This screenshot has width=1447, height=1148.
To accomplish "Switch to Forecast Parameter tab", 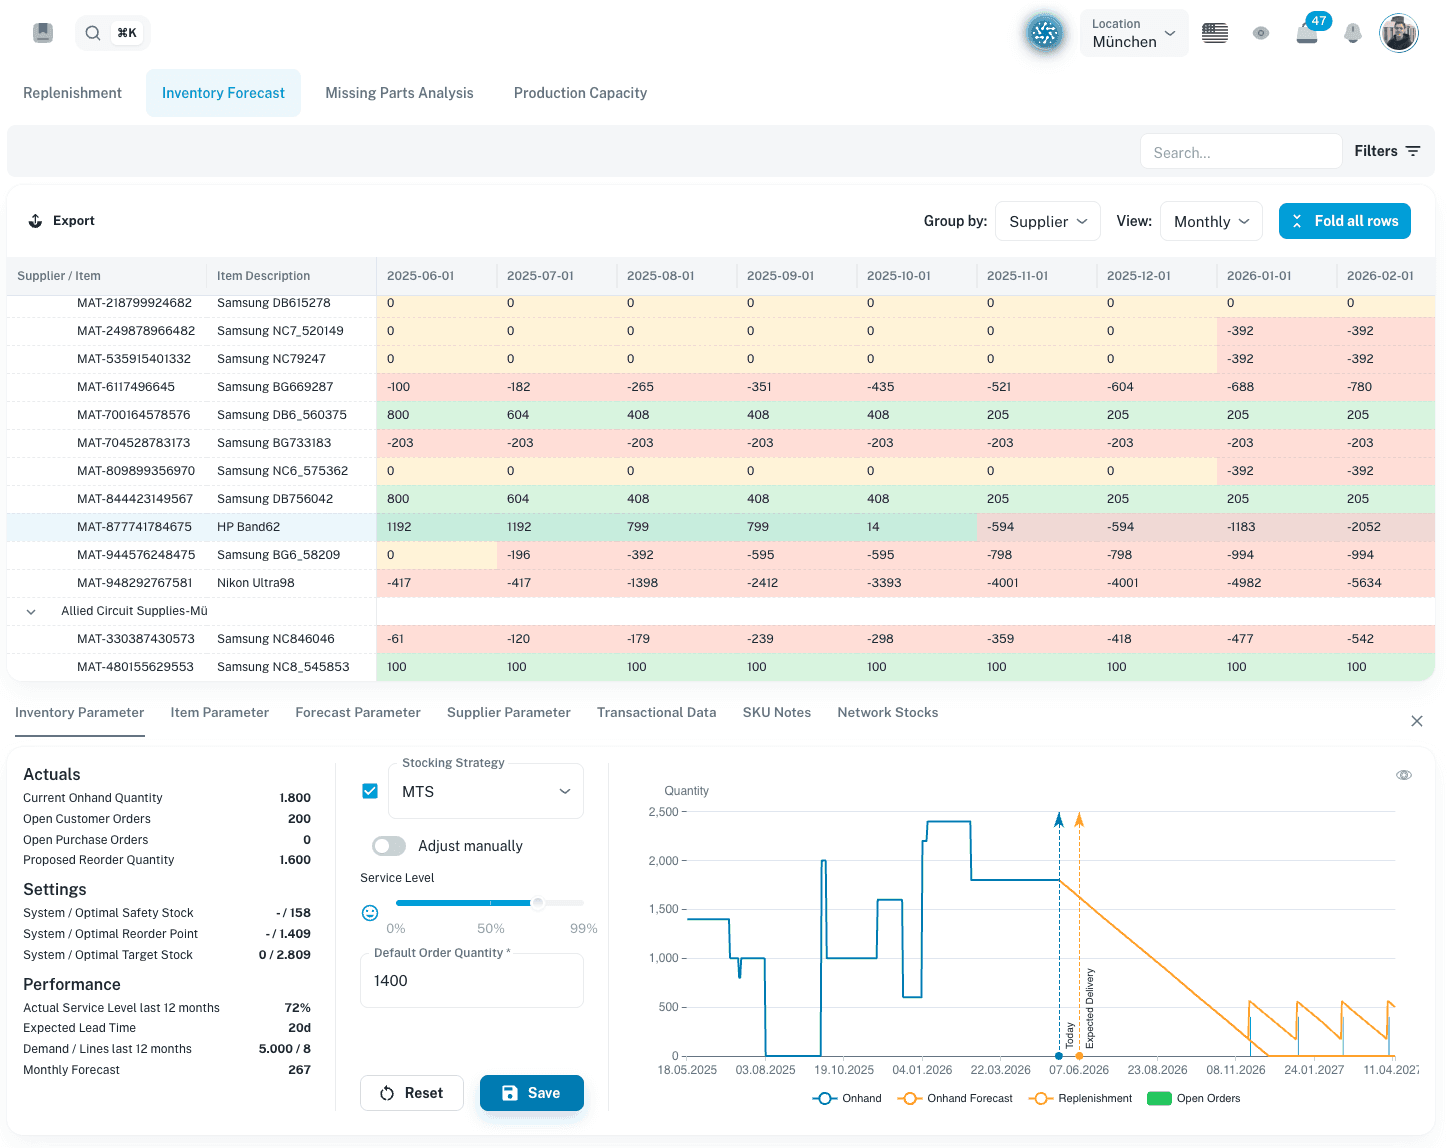I will click(x=358, y=713).
